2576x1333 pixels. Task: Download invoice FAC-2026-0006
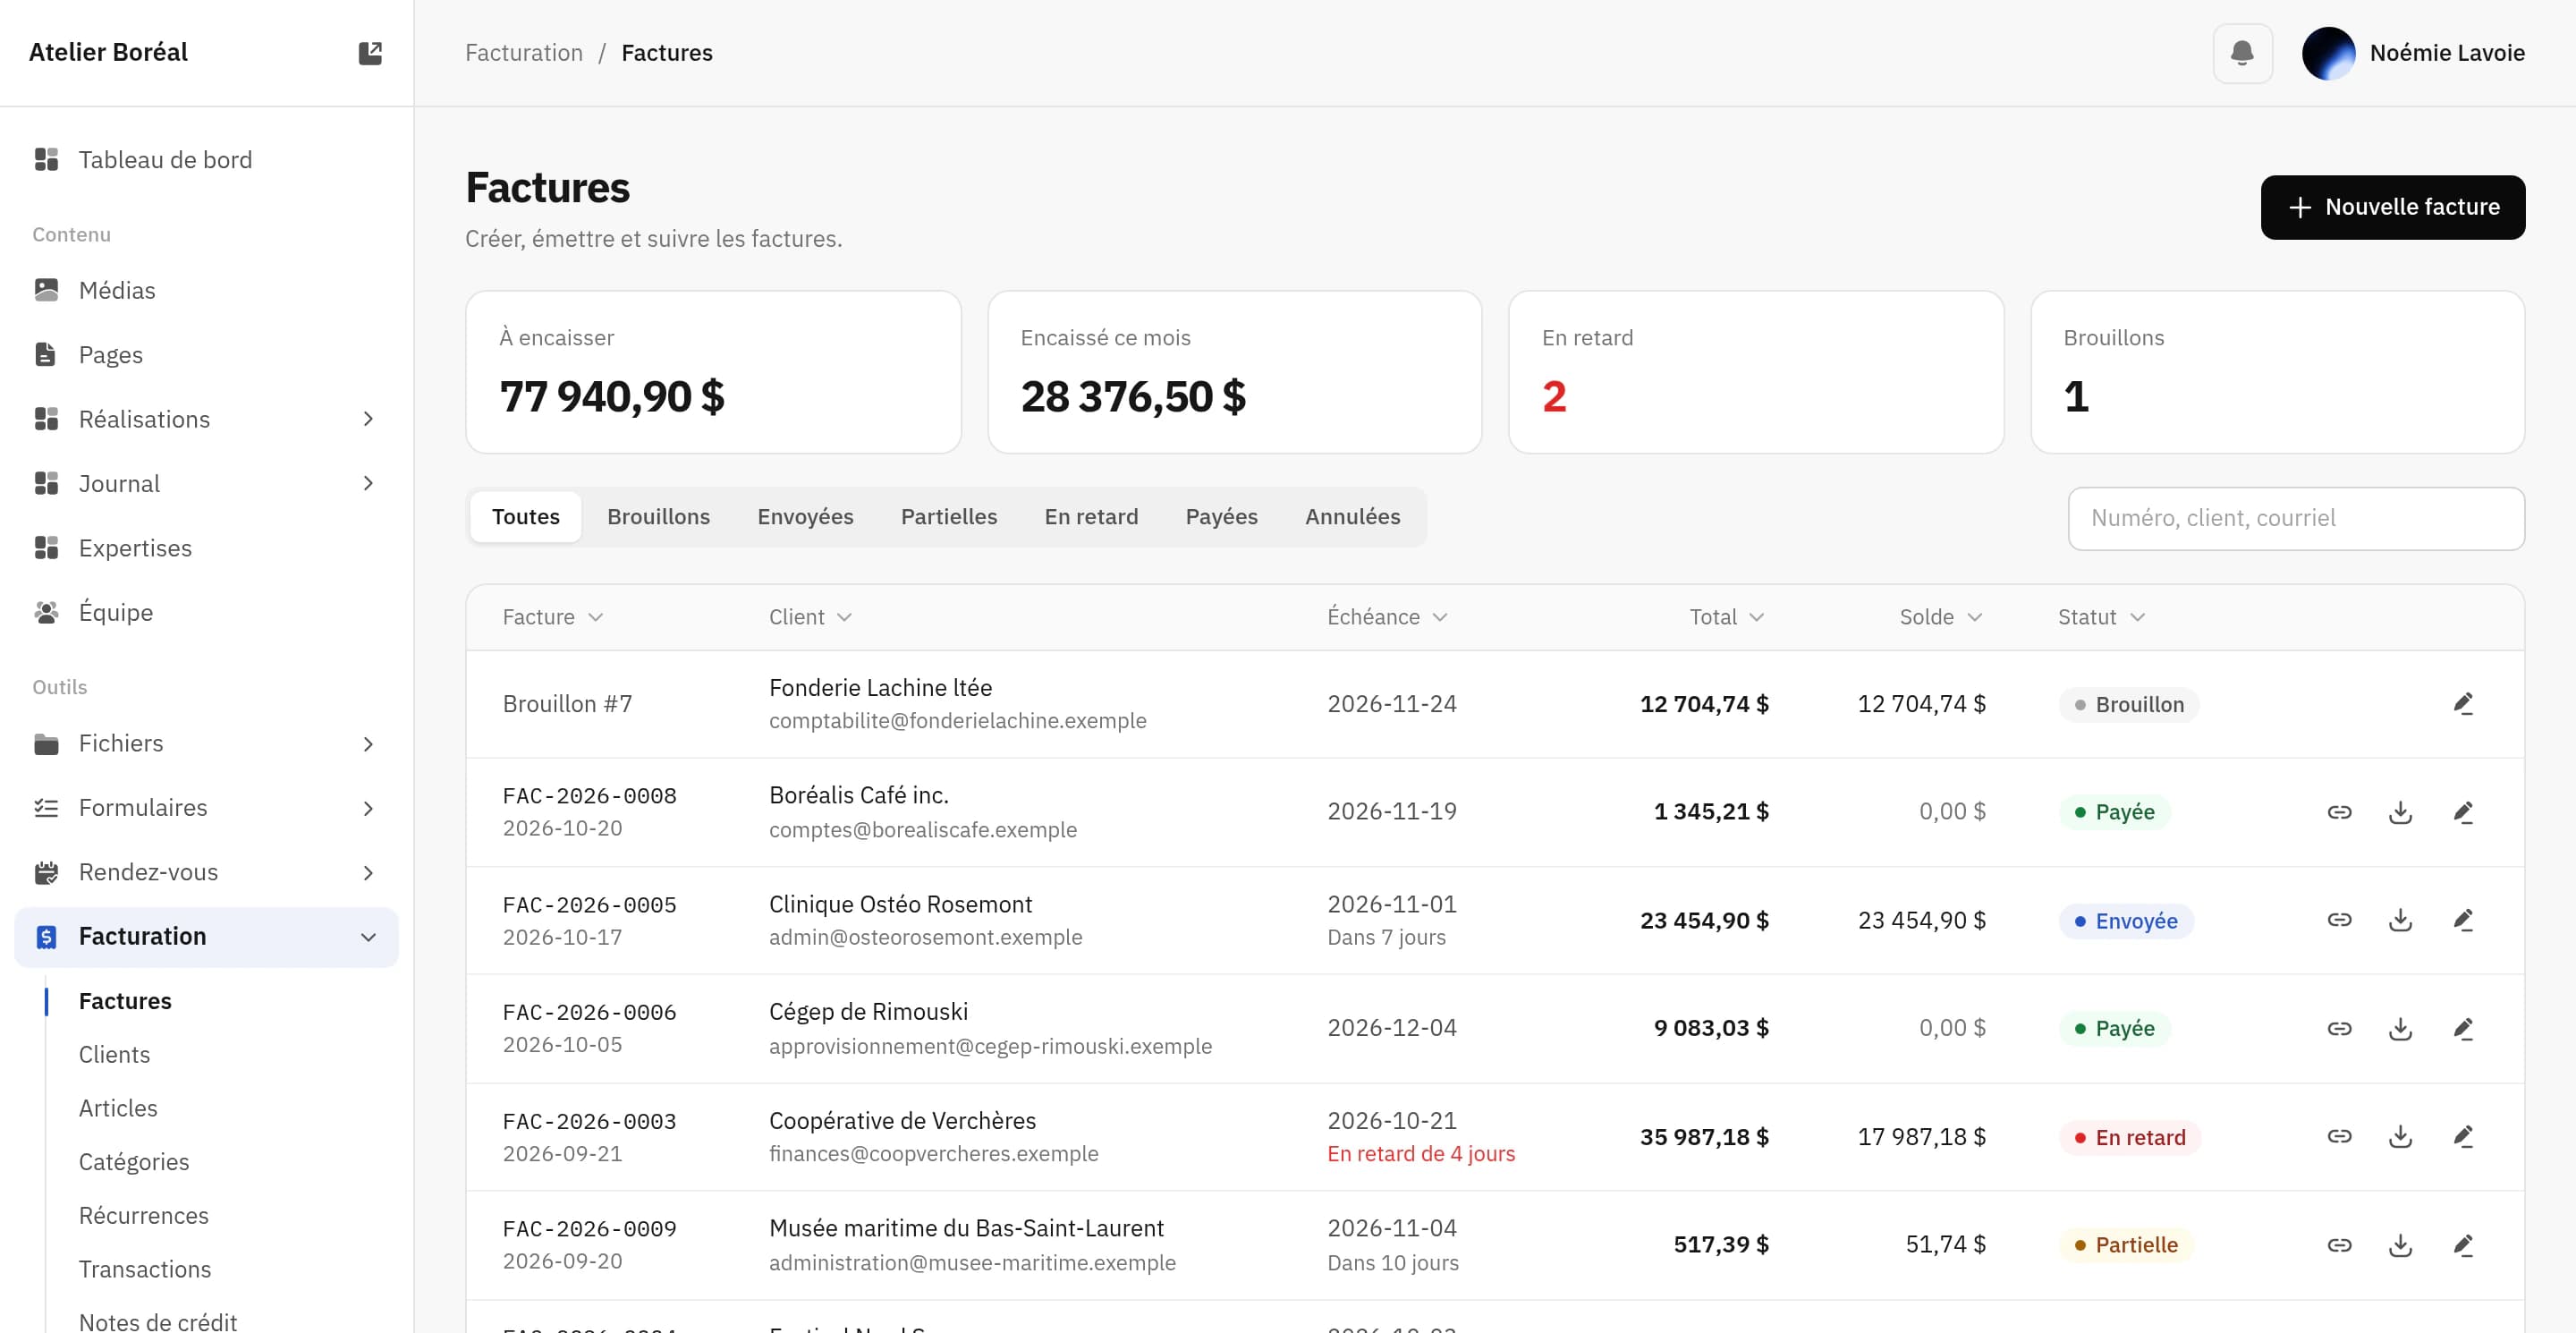pyautogui.click(x=2400, y=1028)
